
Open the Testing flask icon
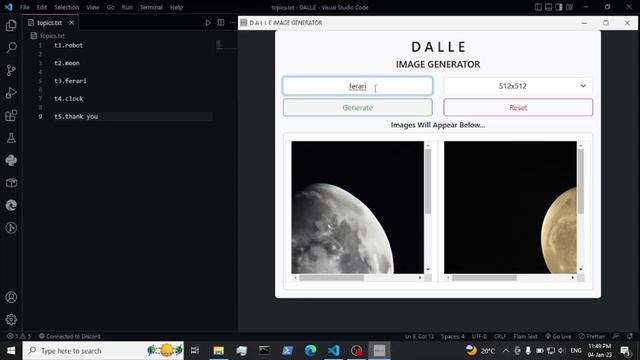[x=11, y=138]
